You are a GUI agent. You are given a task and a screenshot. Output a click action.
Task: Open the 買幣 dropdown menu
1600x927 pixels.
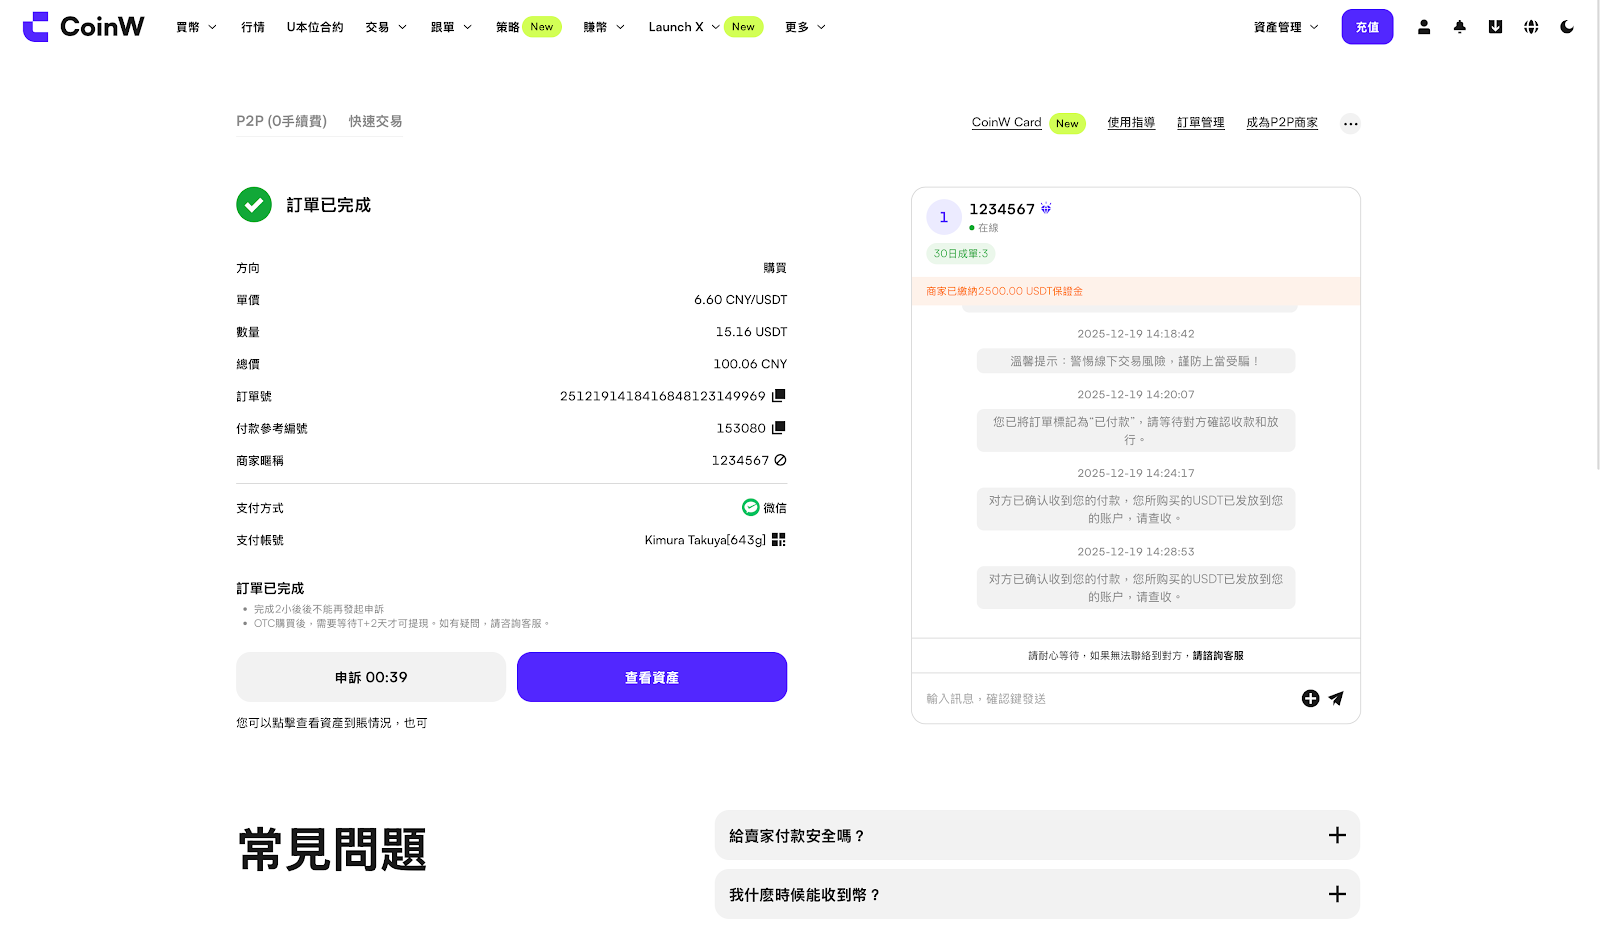pyautogui.click(x=196, y=27)
